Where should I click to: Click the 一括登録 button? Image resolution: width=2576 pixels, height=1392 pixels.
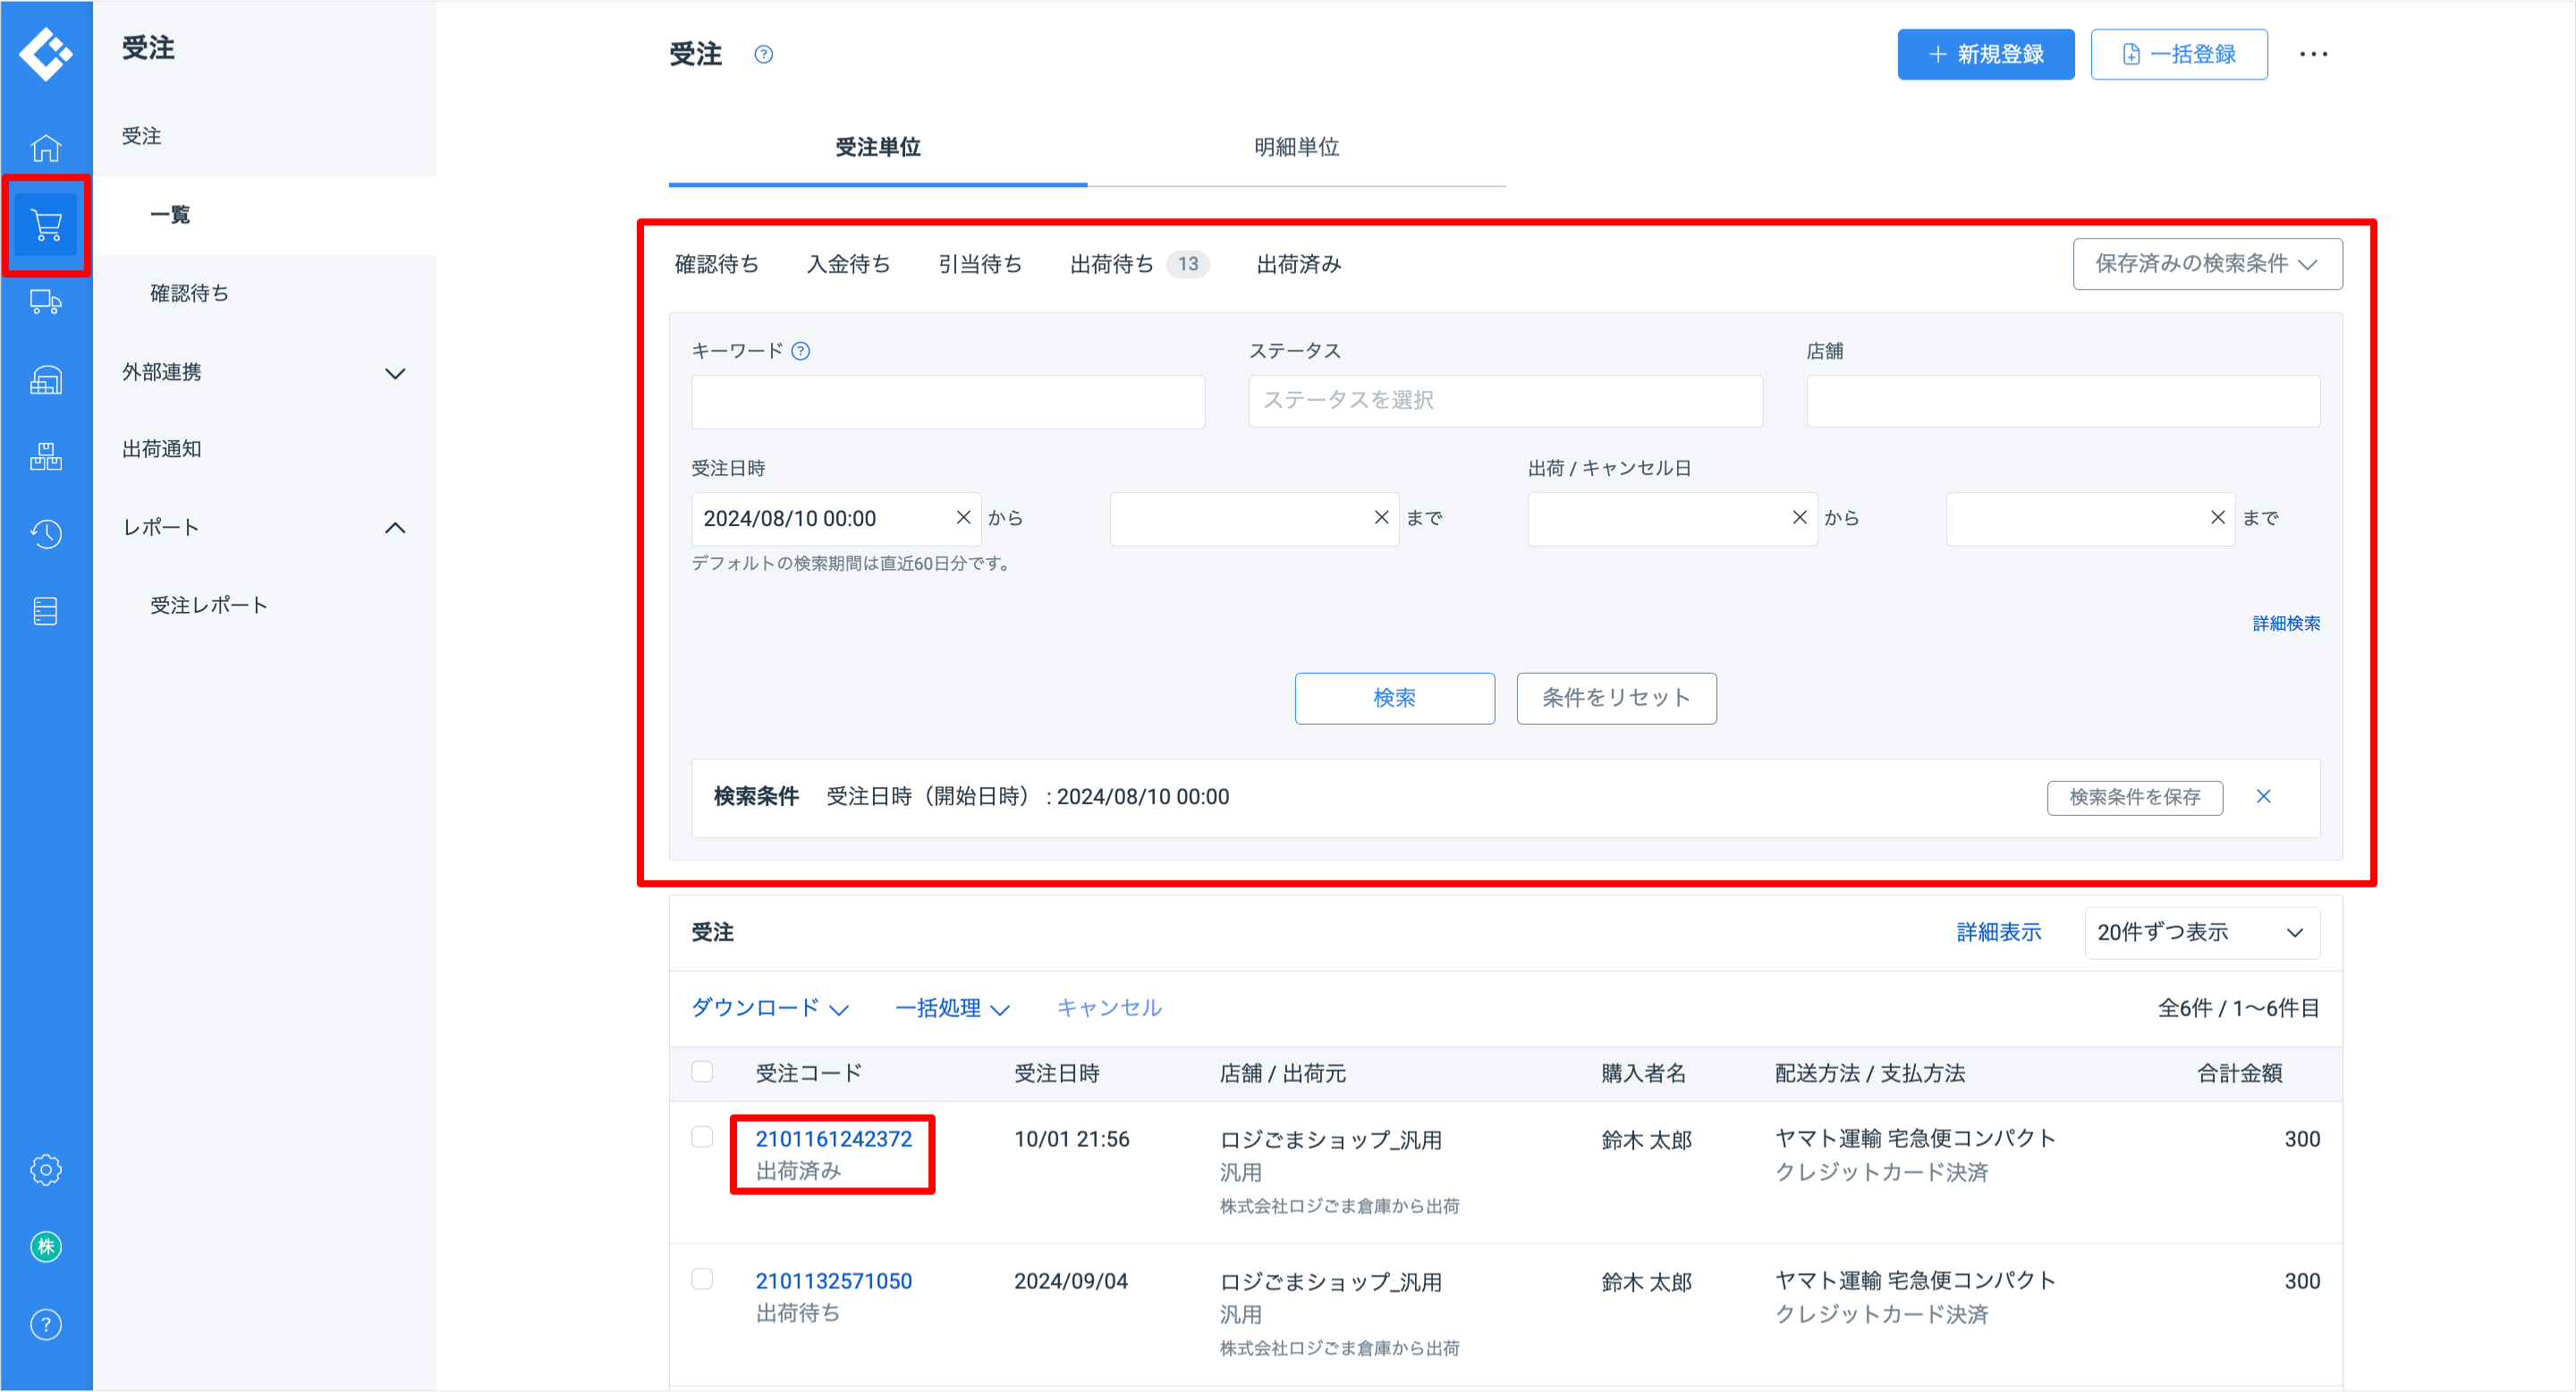coord(2178,55)
